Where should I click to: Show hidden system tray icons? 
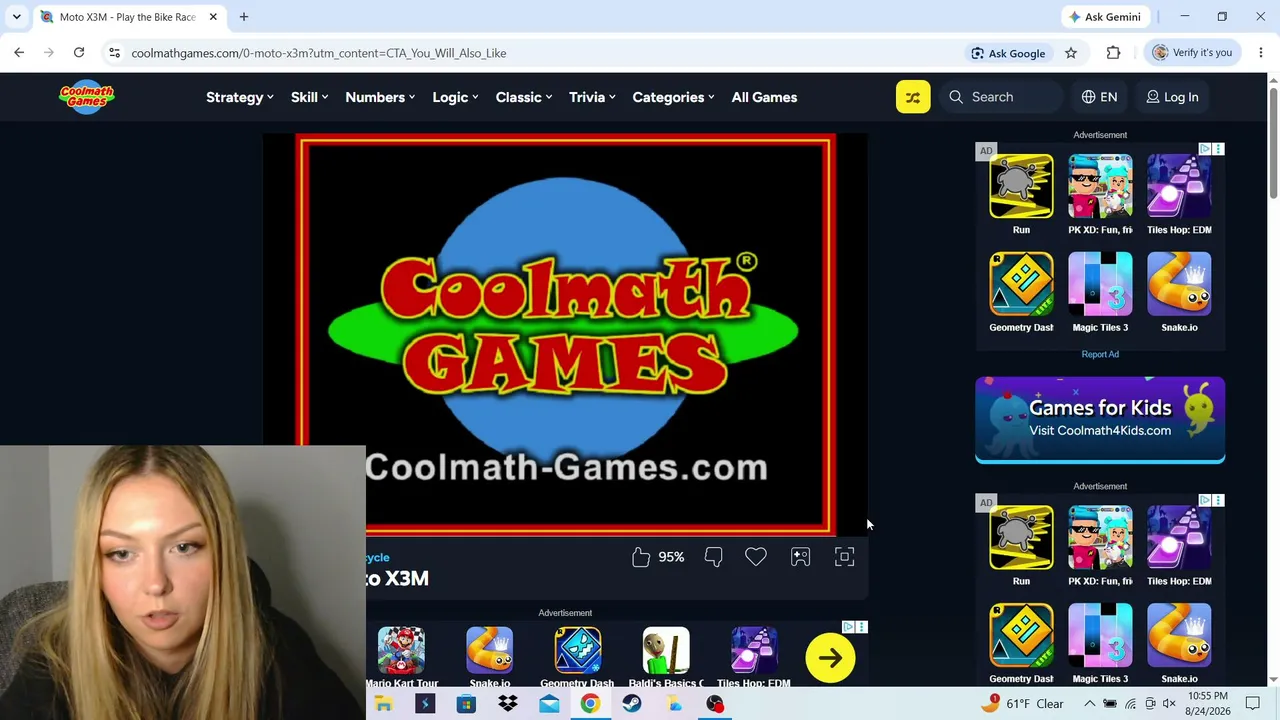pyautogui.click(x=1090, y=704)
